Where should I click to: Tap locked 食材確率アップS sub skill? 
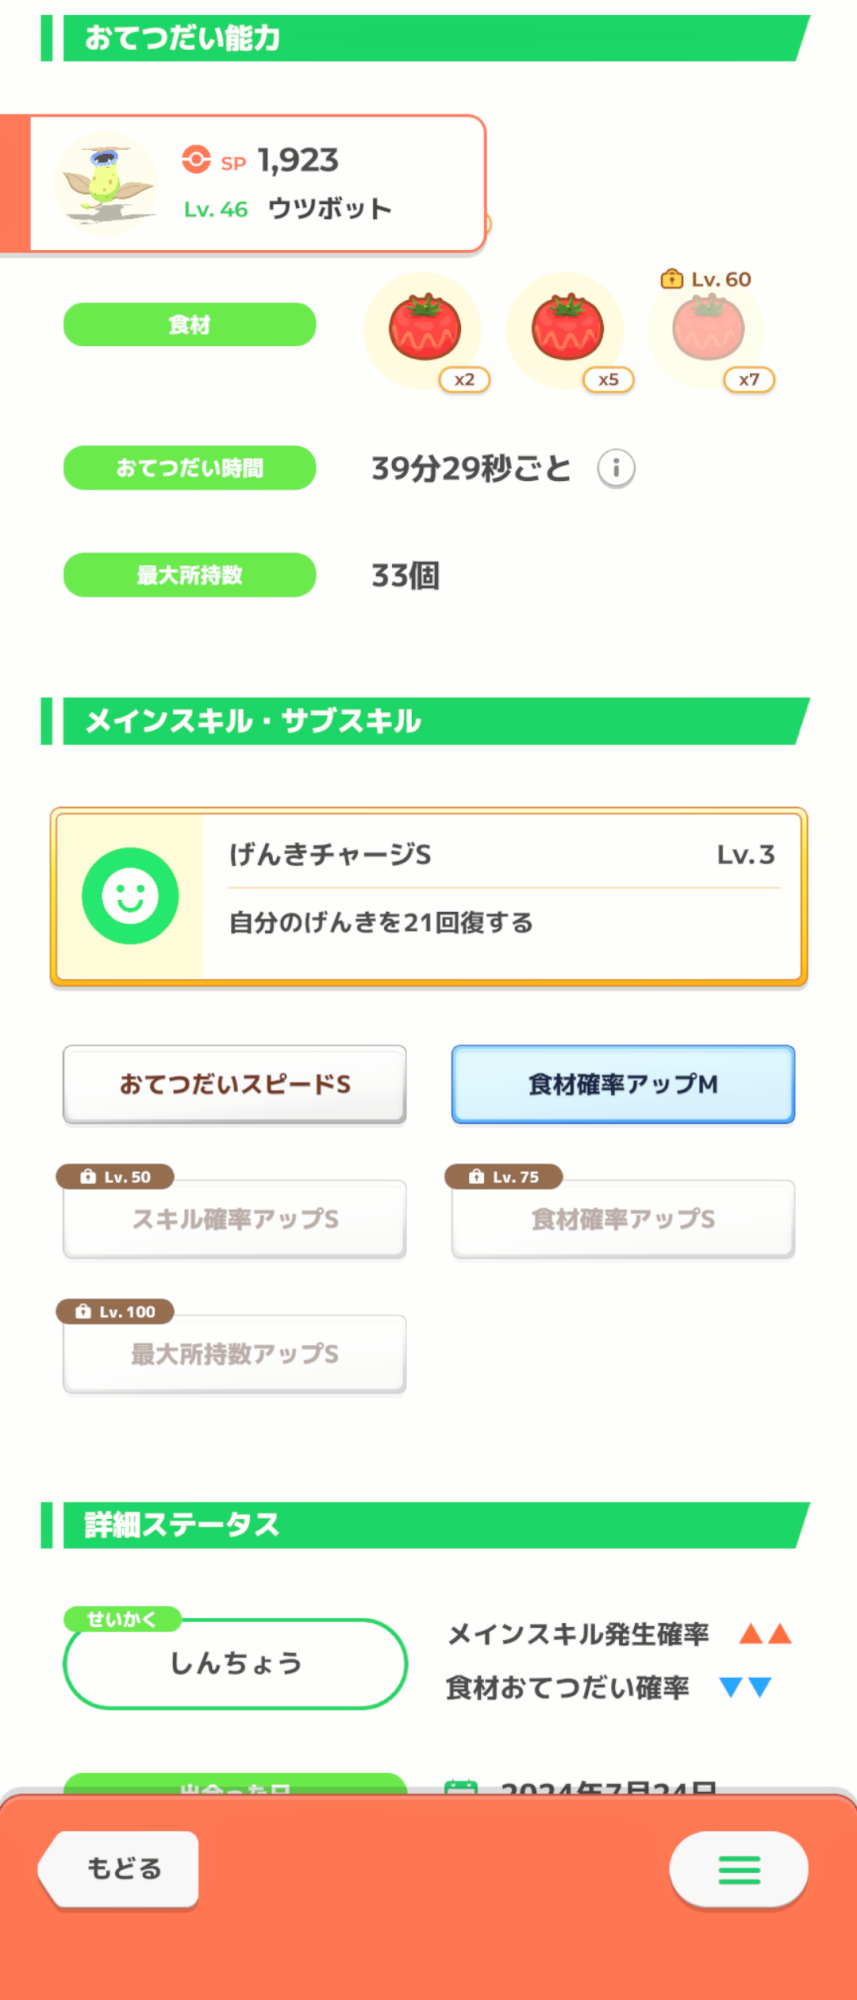click(623, 1219)
